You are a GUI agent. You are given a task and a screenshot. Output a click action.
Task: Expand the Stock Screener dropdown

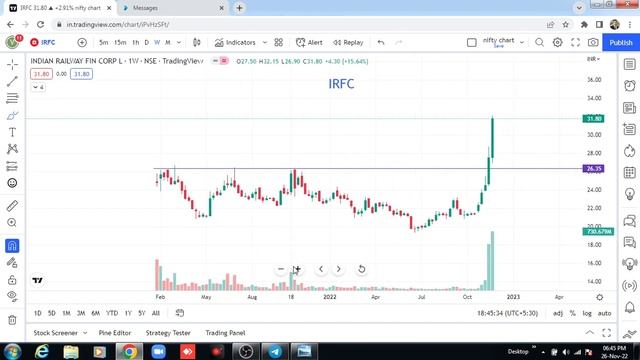click(85, 333)
